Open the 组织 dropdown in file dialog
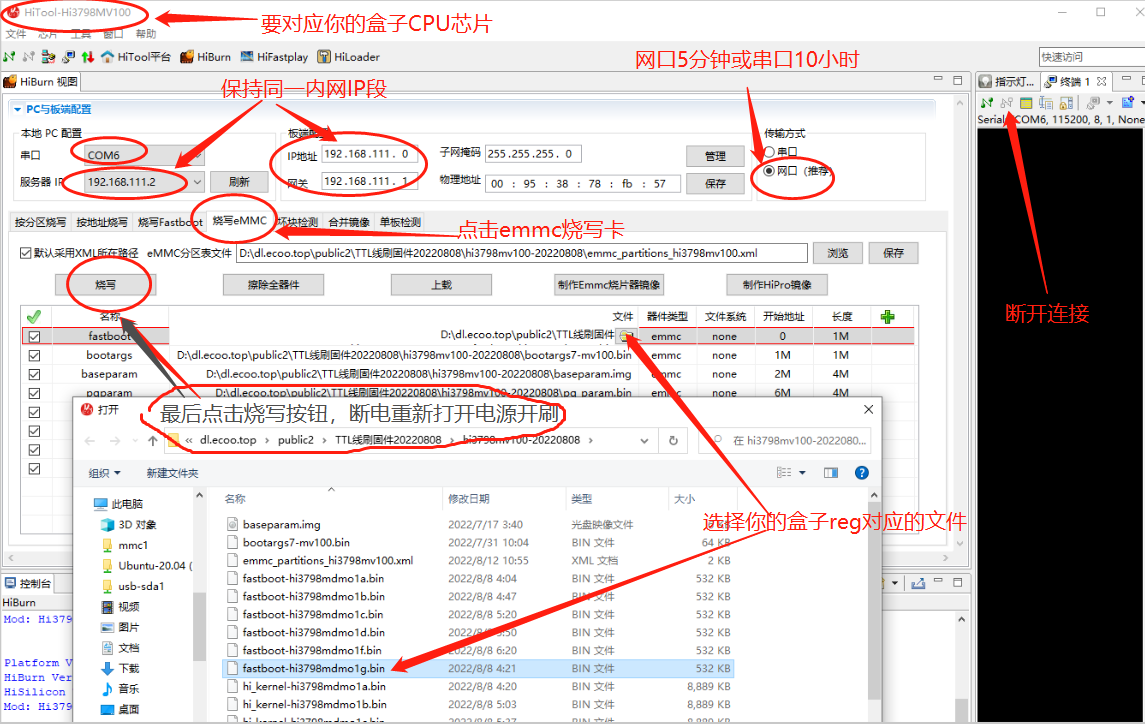Image resolution: width=1145 pixels, height=724 pixels. [103, 472]
